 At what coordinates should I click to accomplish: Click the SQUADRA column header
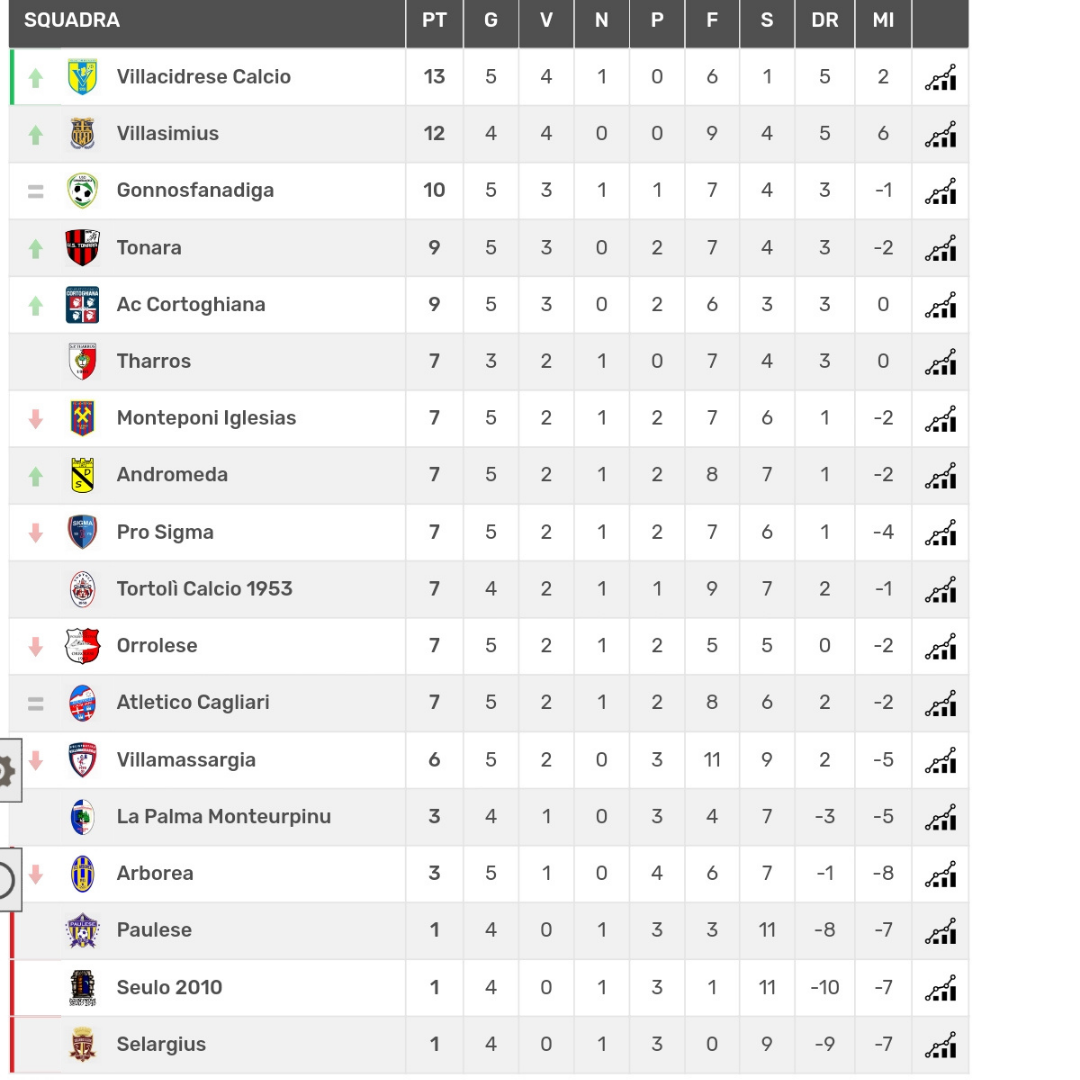tap(72, 21)
